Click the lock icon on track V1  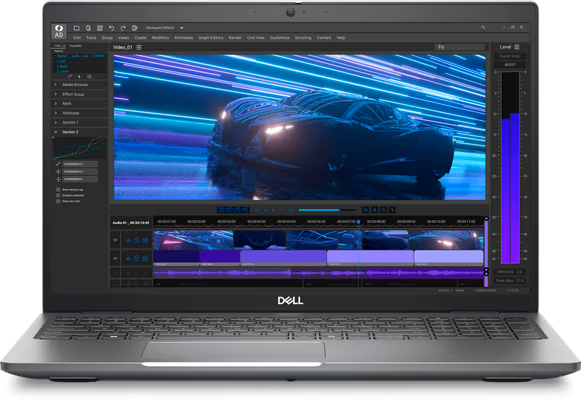136,258
